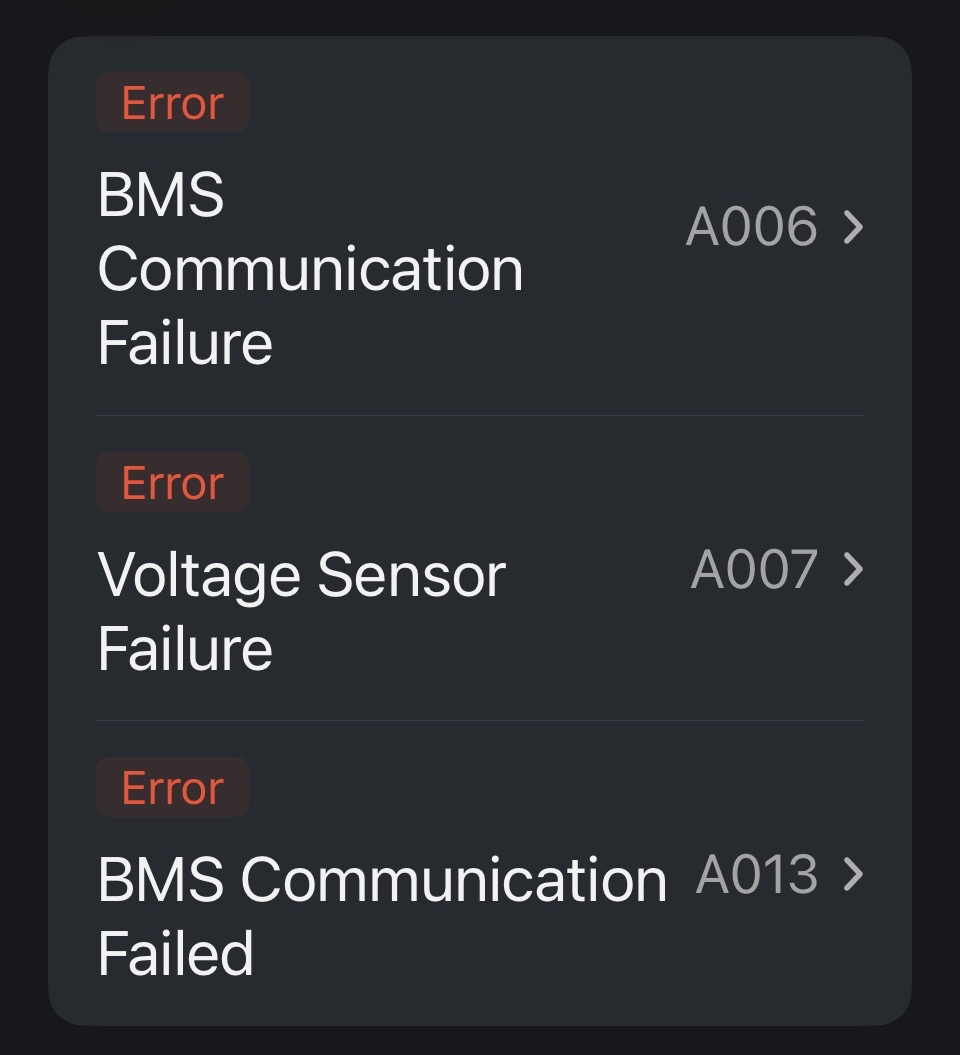Screen dimensions: 960x1055
Task: Tap the Error badge above BMS Communication Failure
Action: coord(172,103)
